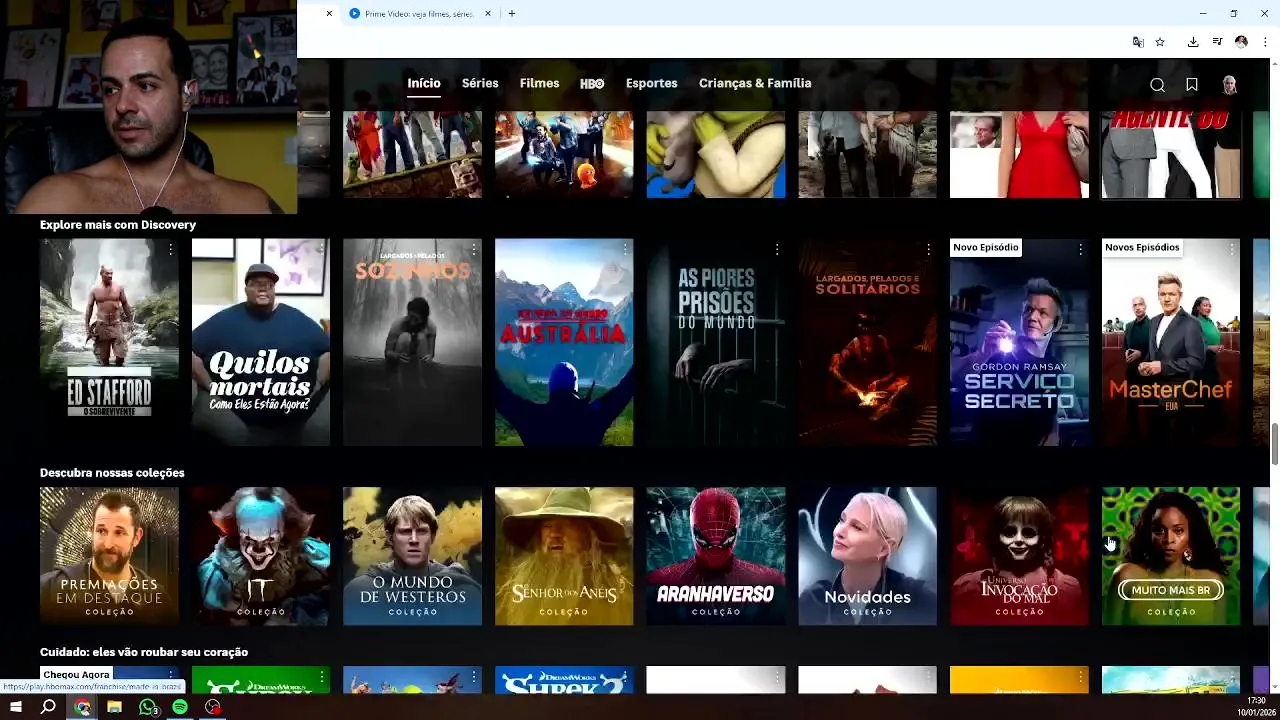The height and width of the screenshot is (720, 1280).
Task: Switch to the Prime Video browser tab
Action: (418, 13)
